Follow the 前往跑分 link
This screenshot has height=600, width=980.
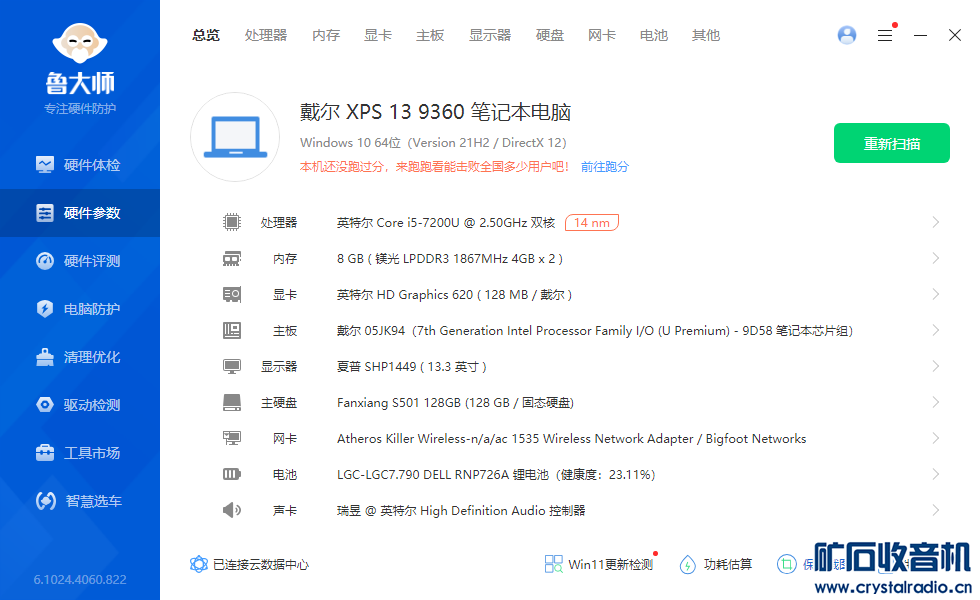point(604,167)
